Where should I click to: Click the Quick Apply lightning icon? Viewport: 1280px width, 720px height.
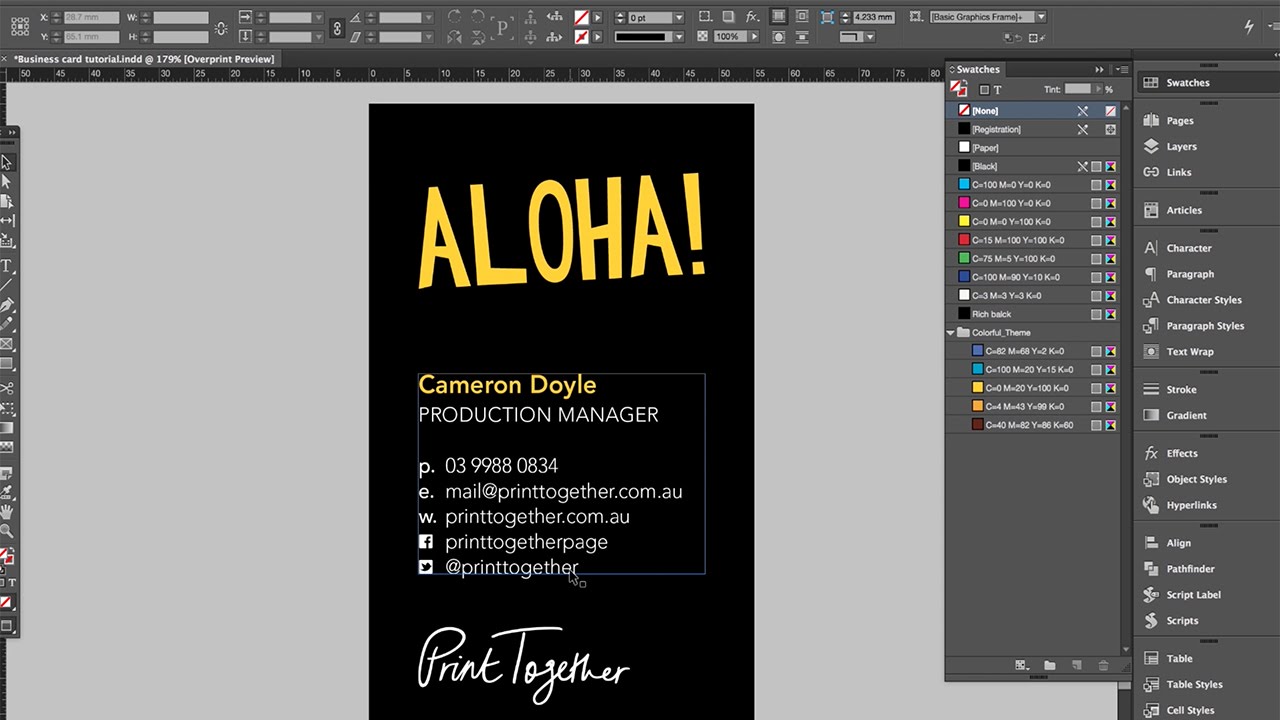pyautogui.click(x=1249, y=27)
